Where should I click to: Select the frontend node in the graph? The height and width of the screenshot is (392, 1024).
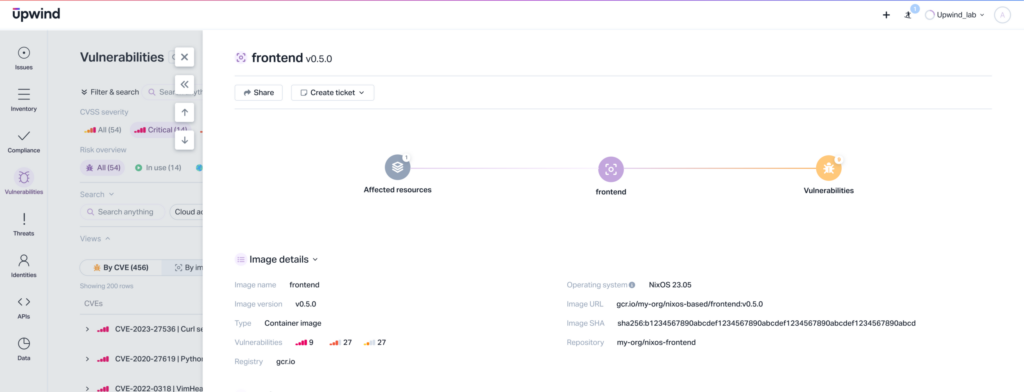click(x=611, y=169)
